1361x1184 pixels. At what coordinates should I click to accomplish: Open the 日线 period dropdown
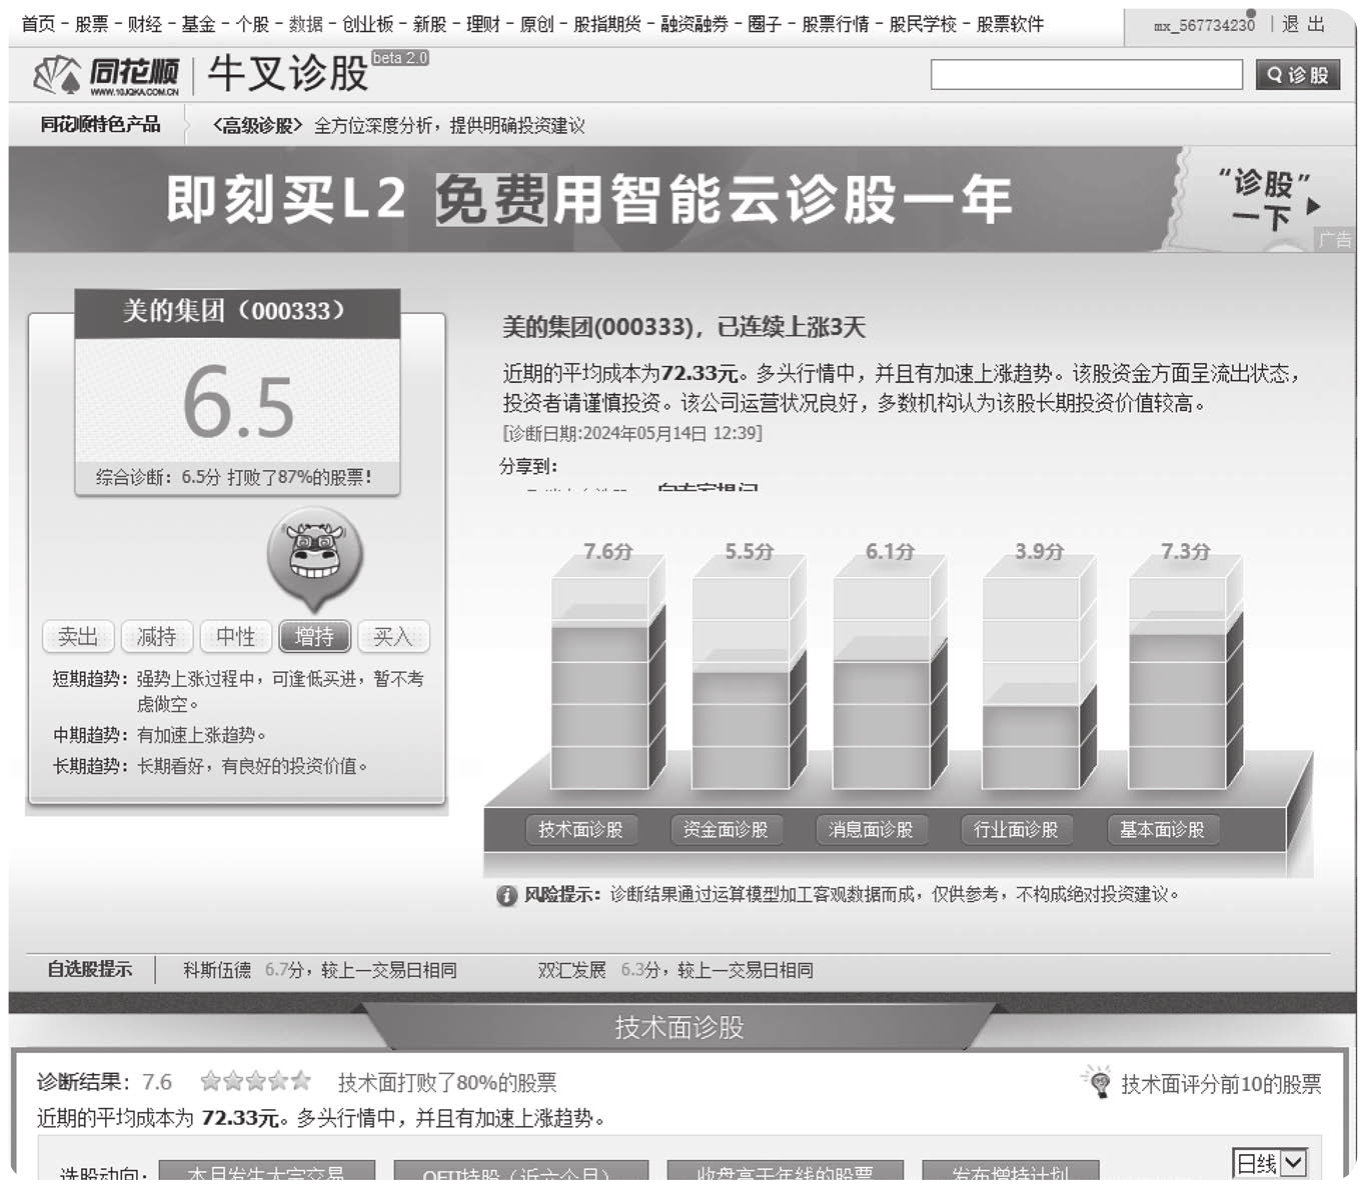coord(1269,1163)
